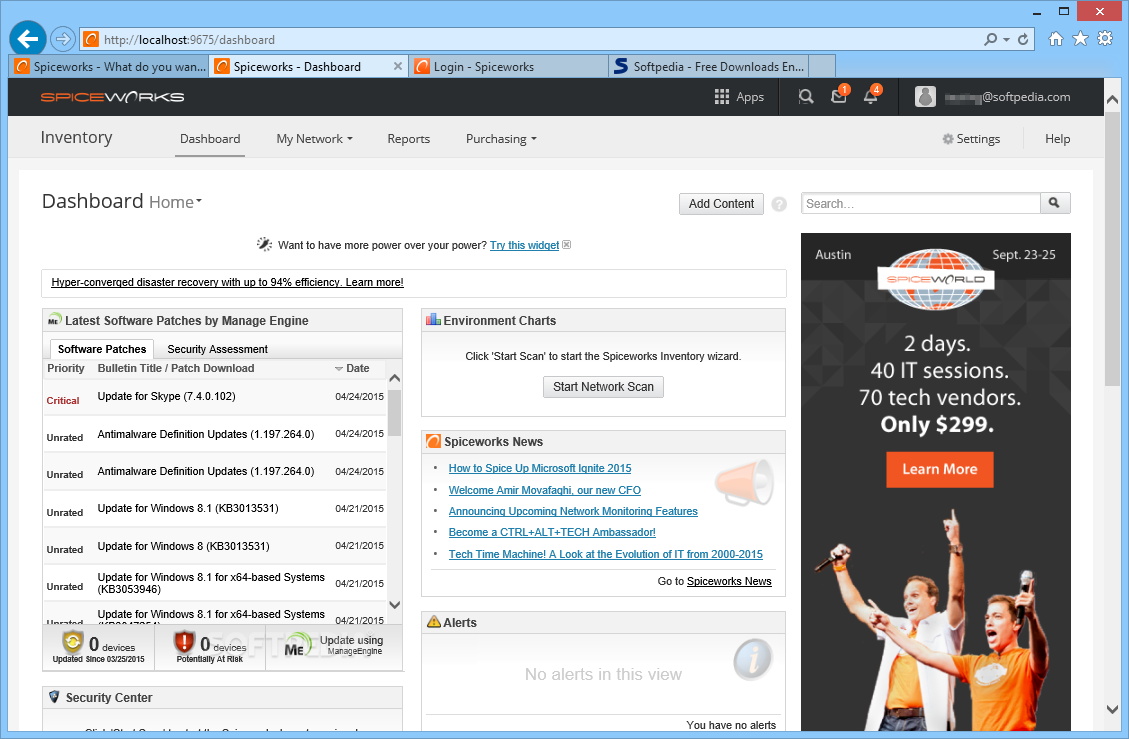Click the updated devices shield icon
This screenshot has width=1129, height=739.
click(73, 640)
